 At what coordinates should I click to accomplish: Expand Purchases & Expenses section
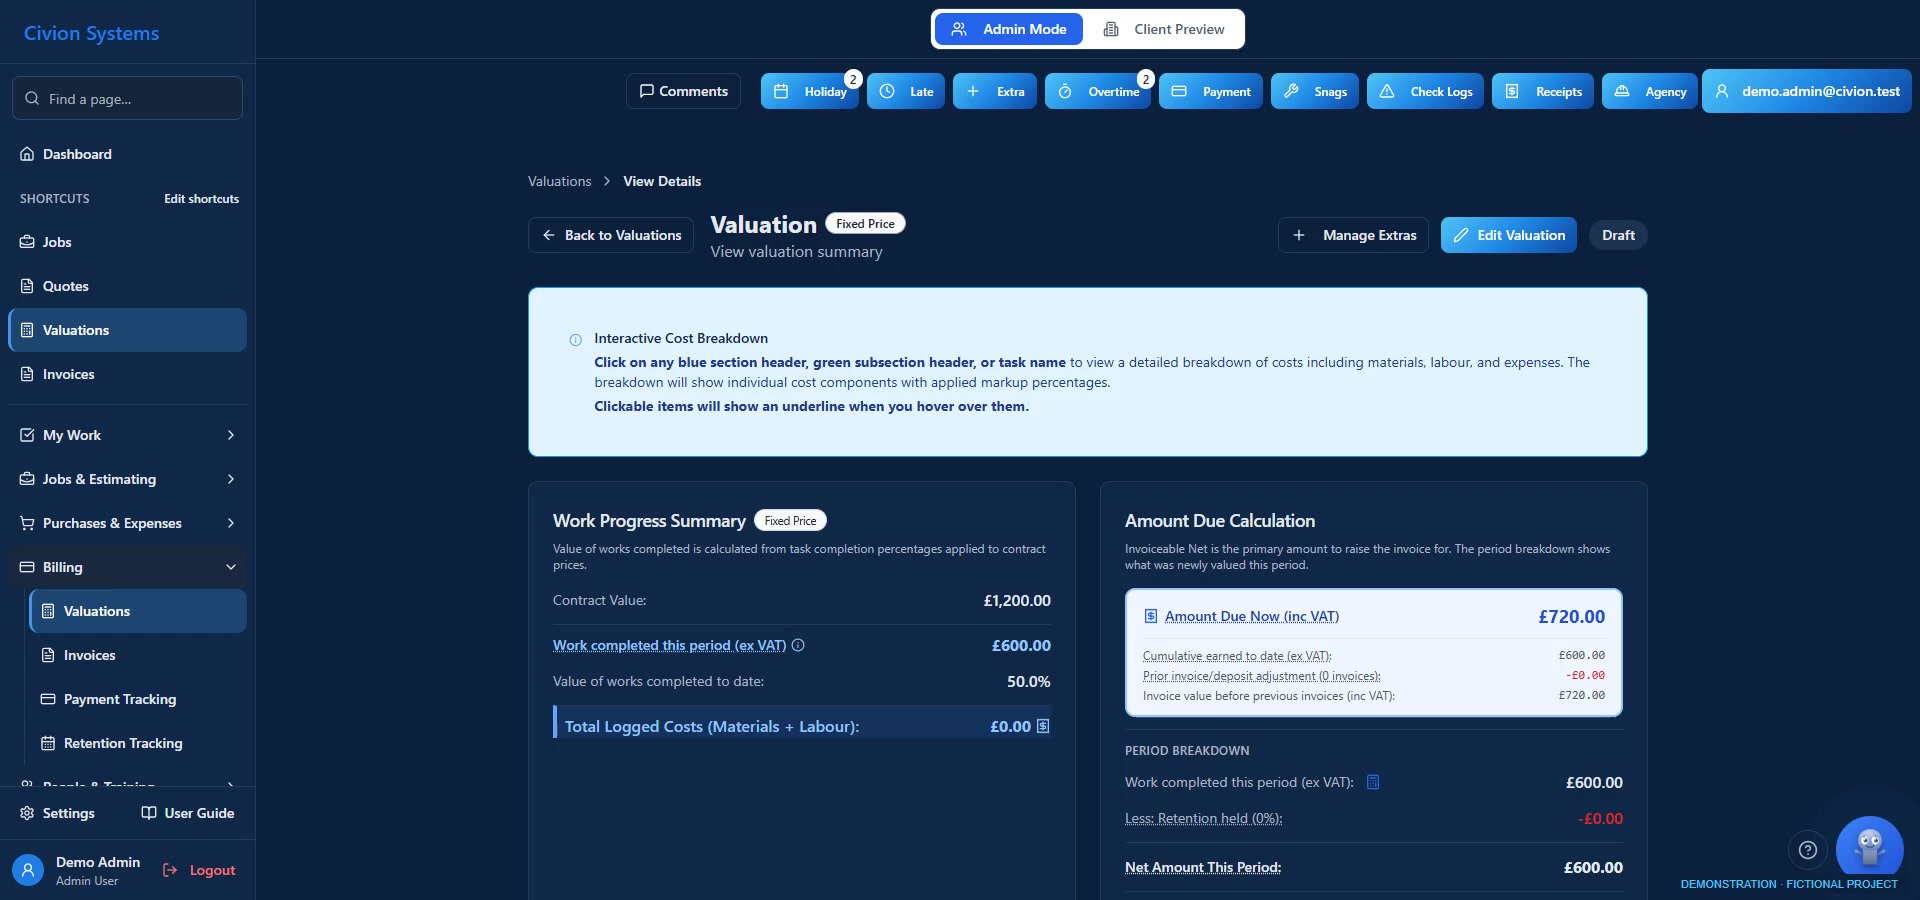click(x=127, y=523)
